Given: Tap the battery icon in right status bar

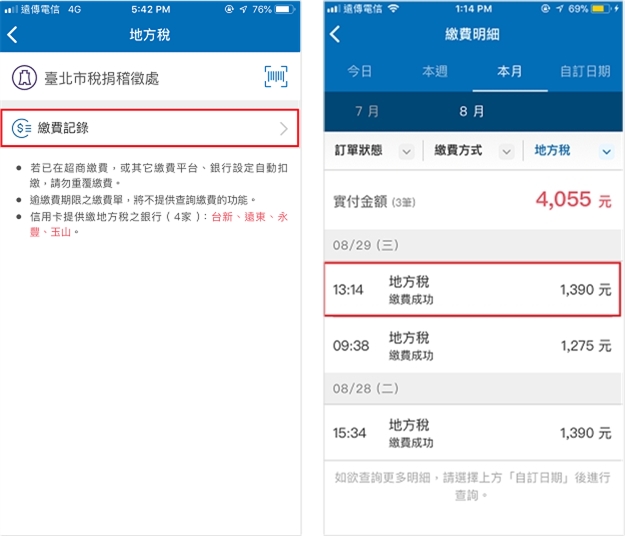Looking at the screenshot, I should (x=600, y=9).
